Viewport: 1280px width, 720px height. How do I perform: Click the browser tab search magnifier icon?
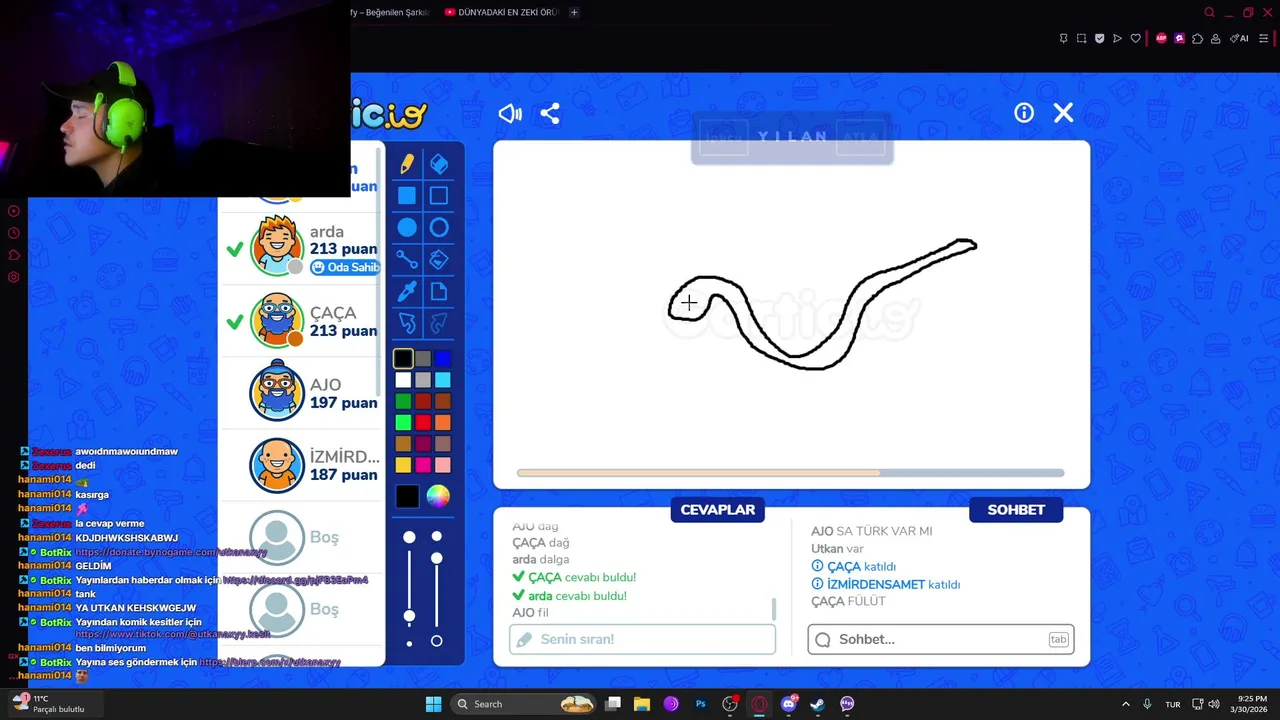pos(1209,12)
